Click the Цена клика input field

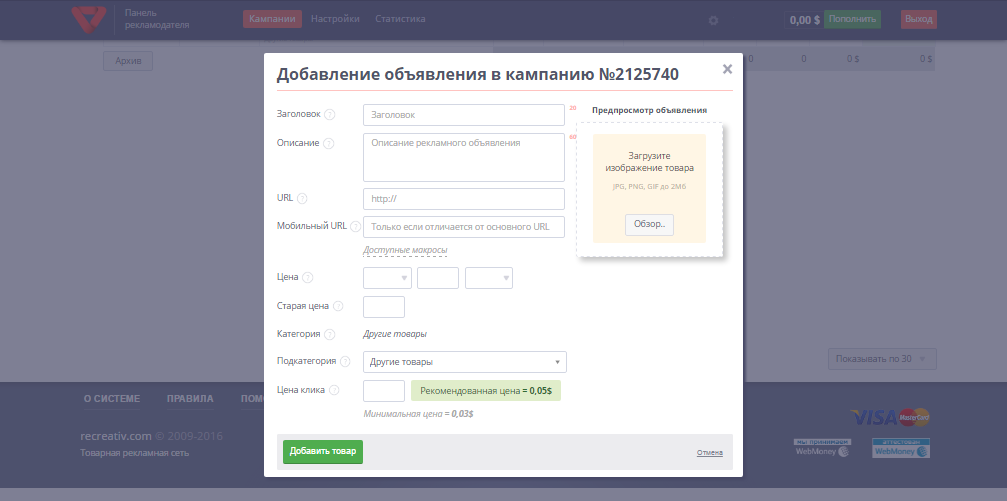click(384, 391)
